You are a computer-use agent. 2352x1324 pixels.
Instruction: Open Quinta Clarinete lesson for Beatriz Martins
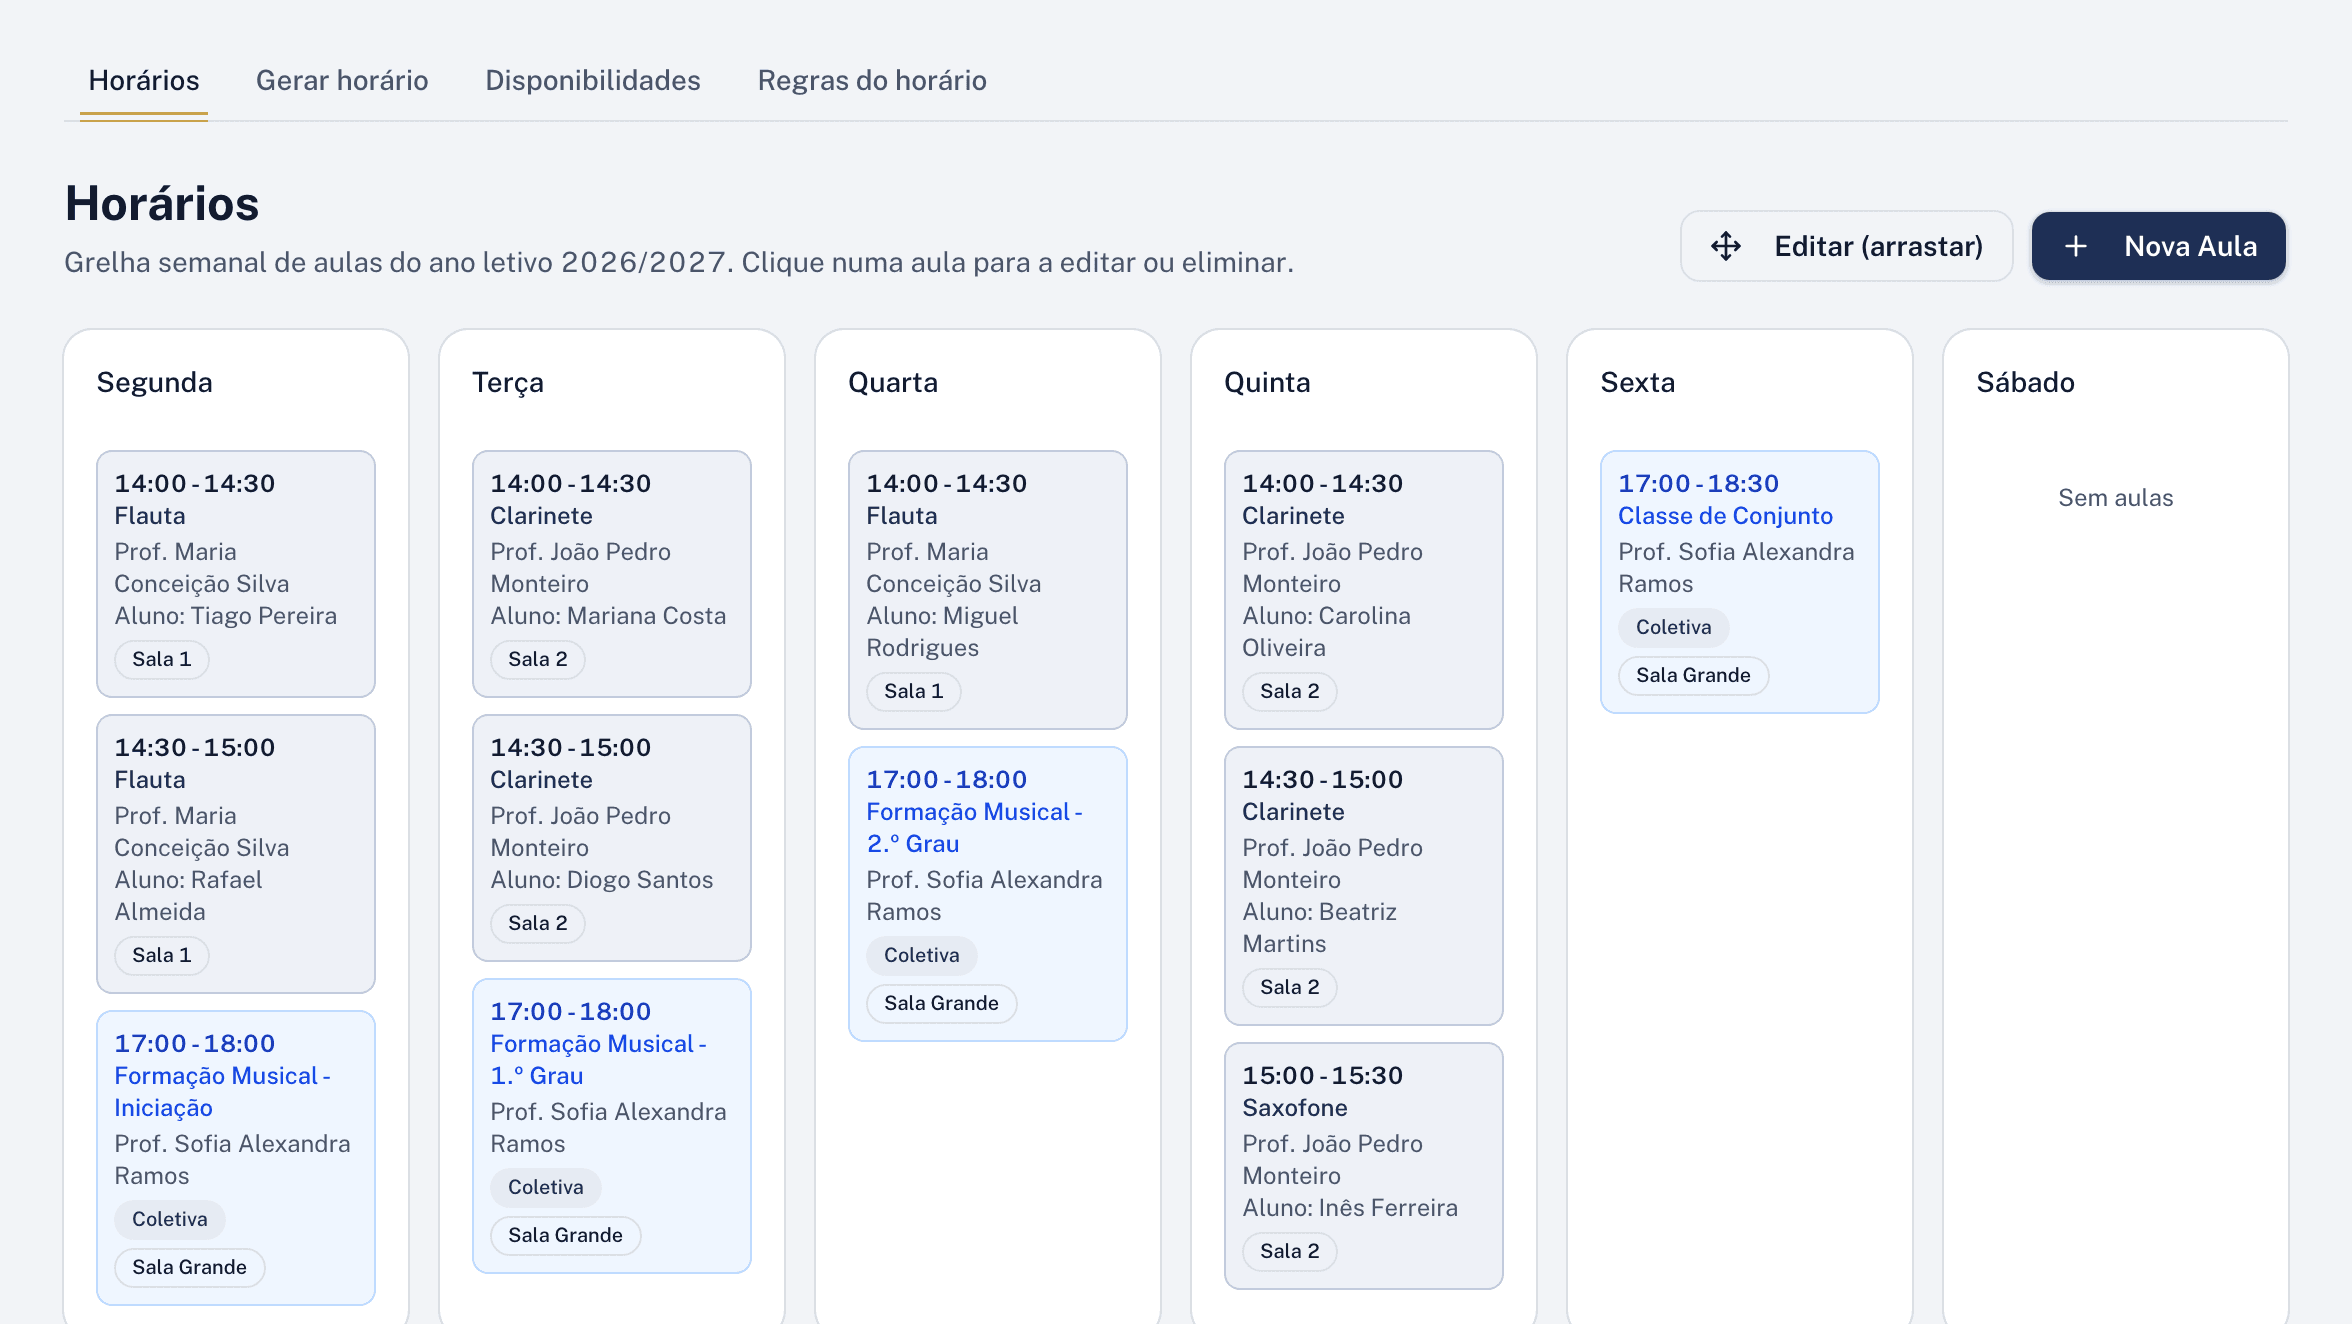point(1364,886)
